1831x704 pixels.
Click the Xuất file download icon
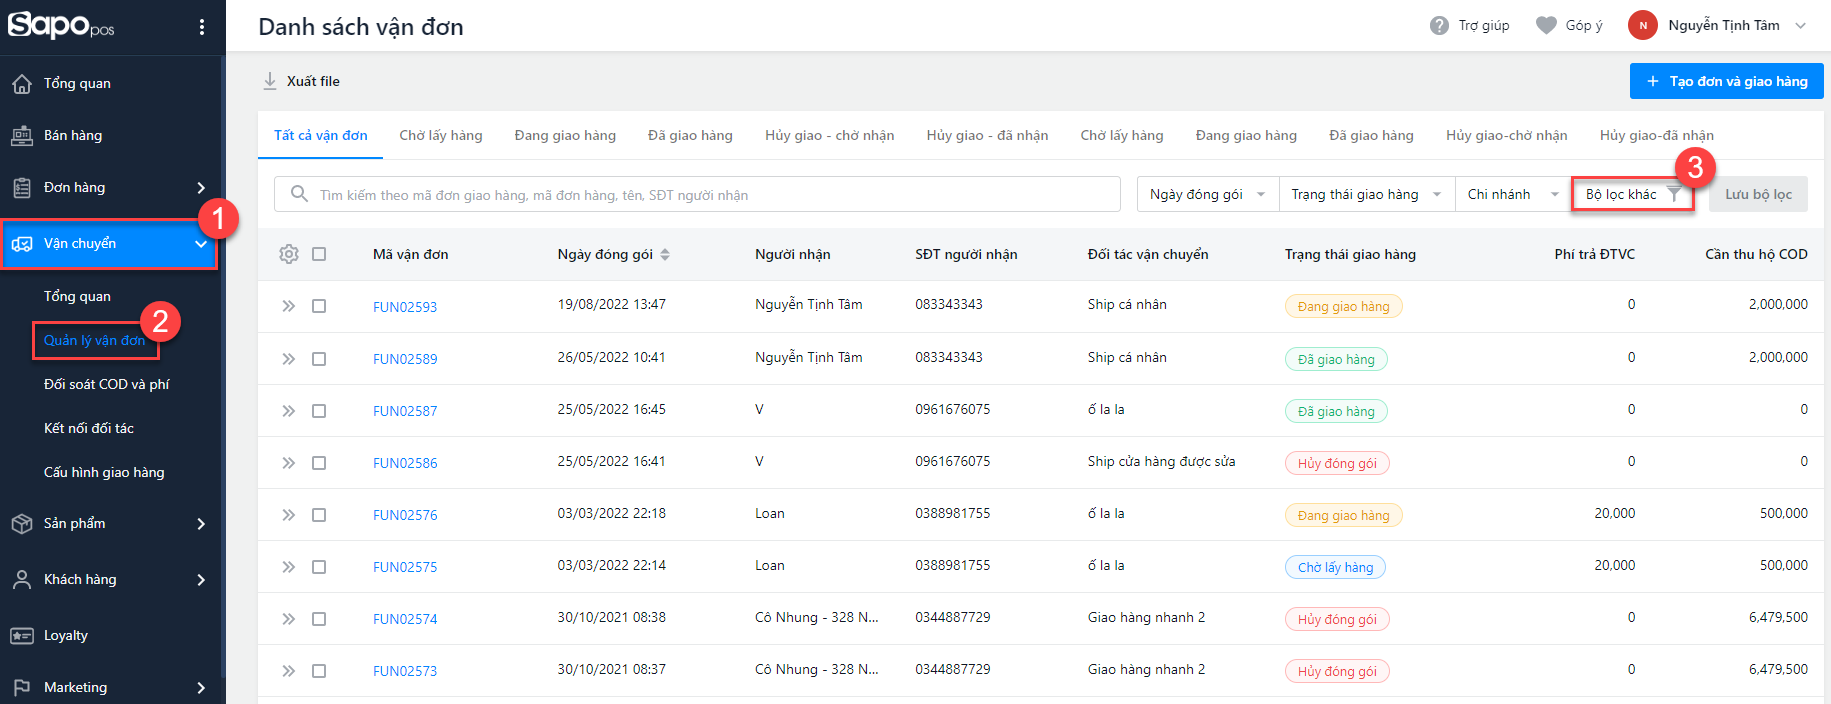pyautogui.click(x=270, y=81)
